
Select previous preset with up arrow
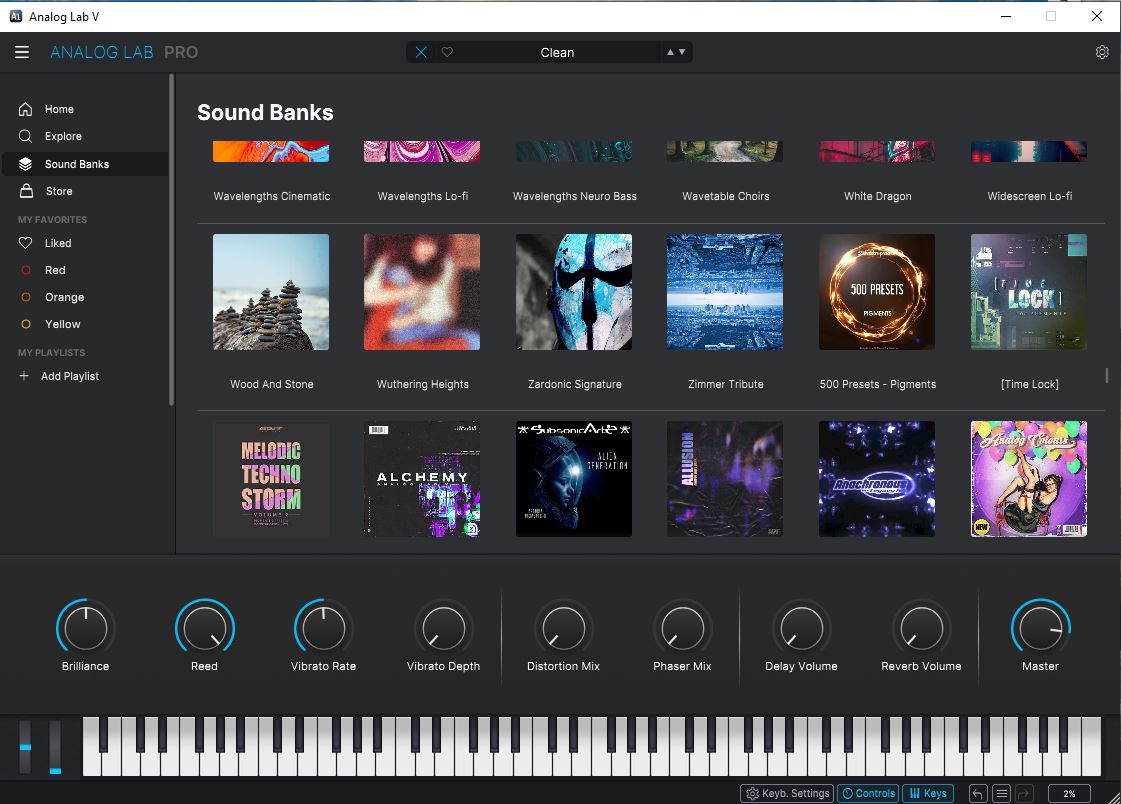point(670,52)
